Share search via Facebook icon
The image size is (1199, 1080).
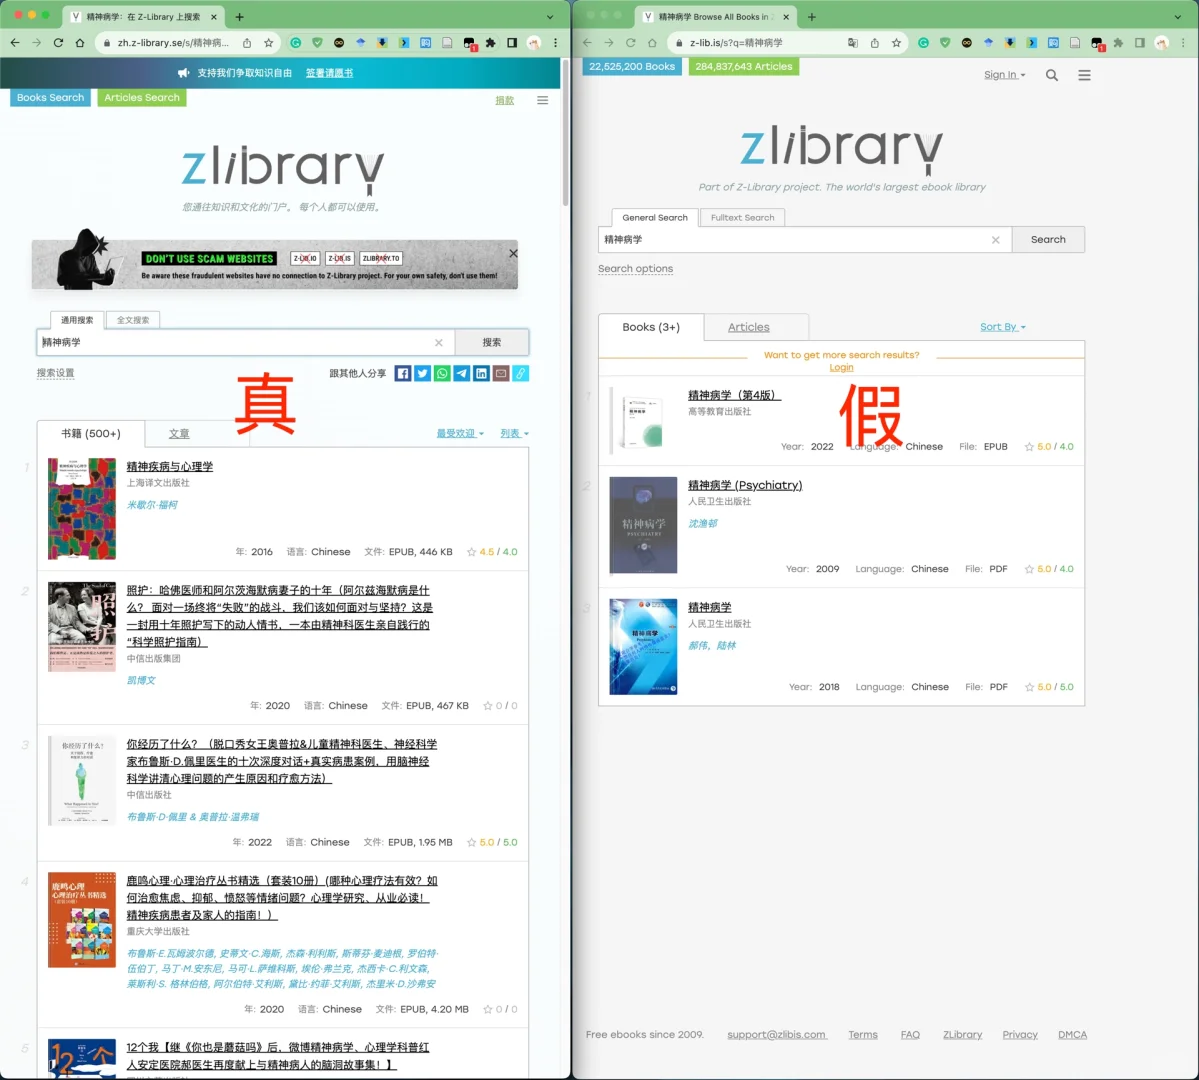[403, 373]
